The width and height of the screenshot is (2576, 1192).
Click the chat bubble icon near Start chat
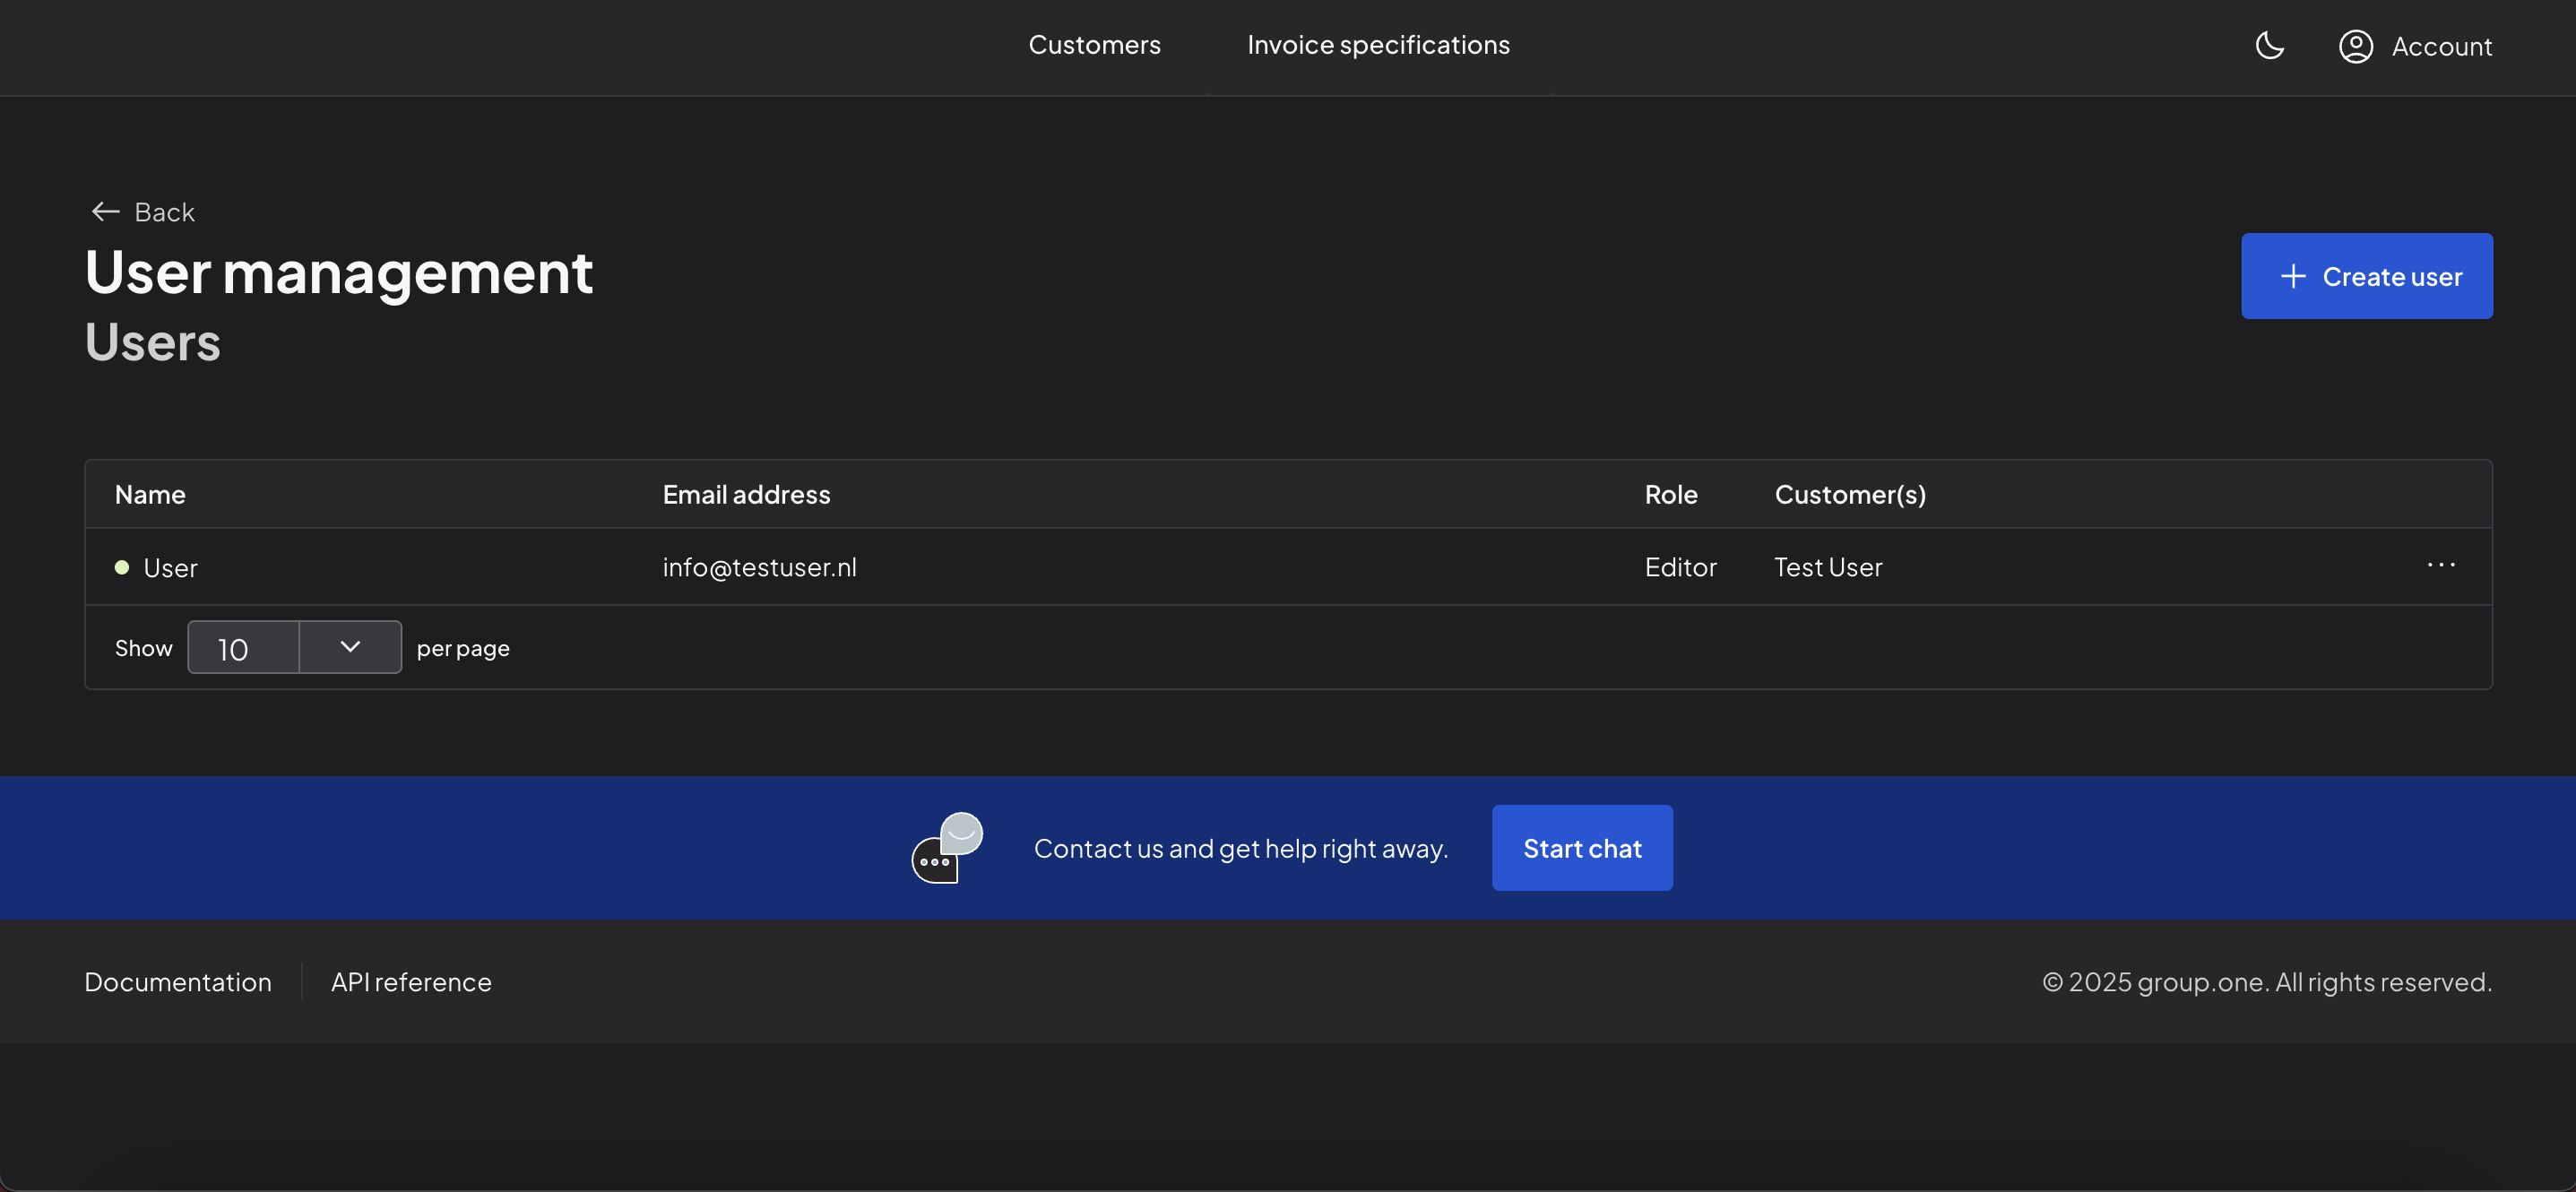tap(944, 847)
